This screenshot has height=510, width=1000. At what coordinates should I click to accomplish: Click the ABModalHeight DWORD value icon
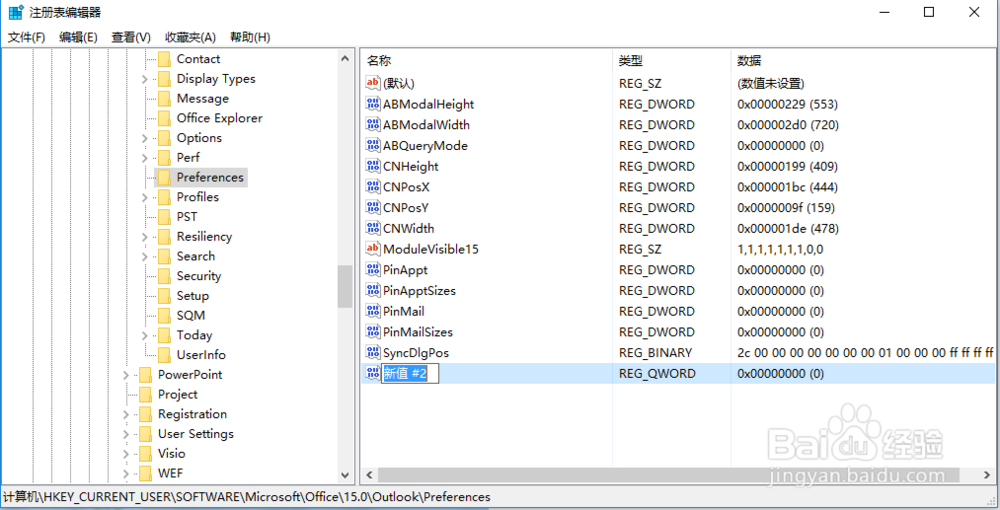click(373, 104)
